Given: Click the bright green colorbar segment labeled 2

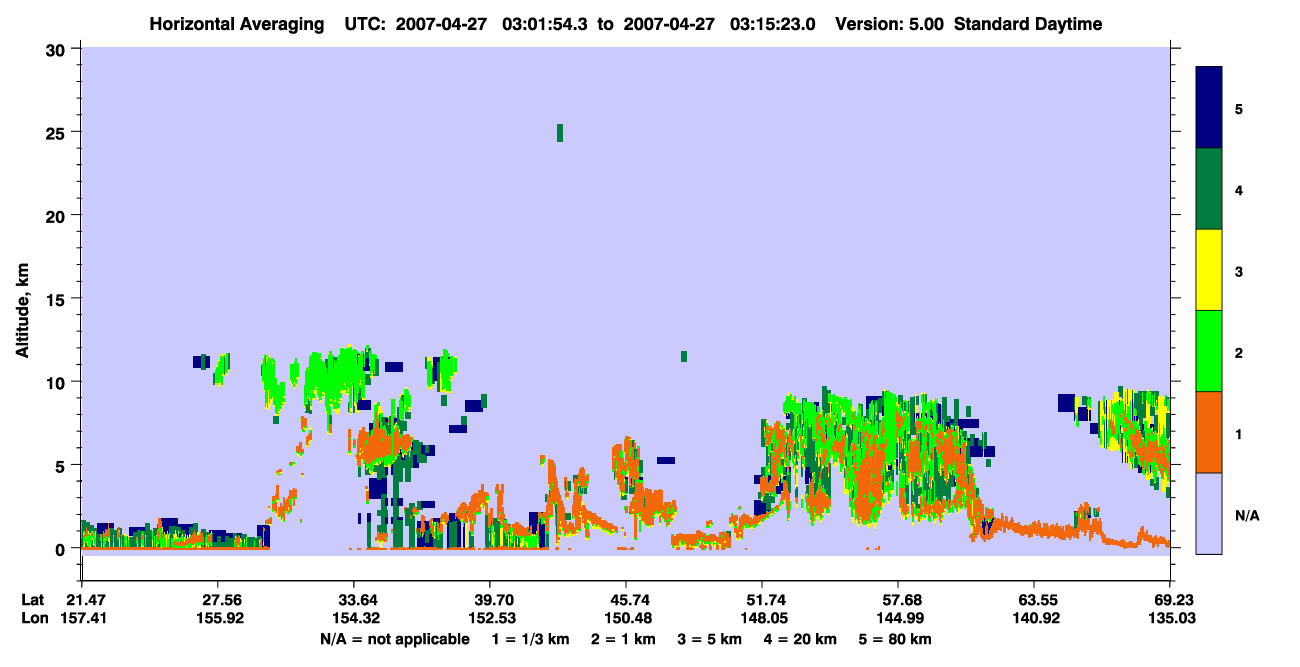Looking at the screenshot, I should tap(1209, 351).
